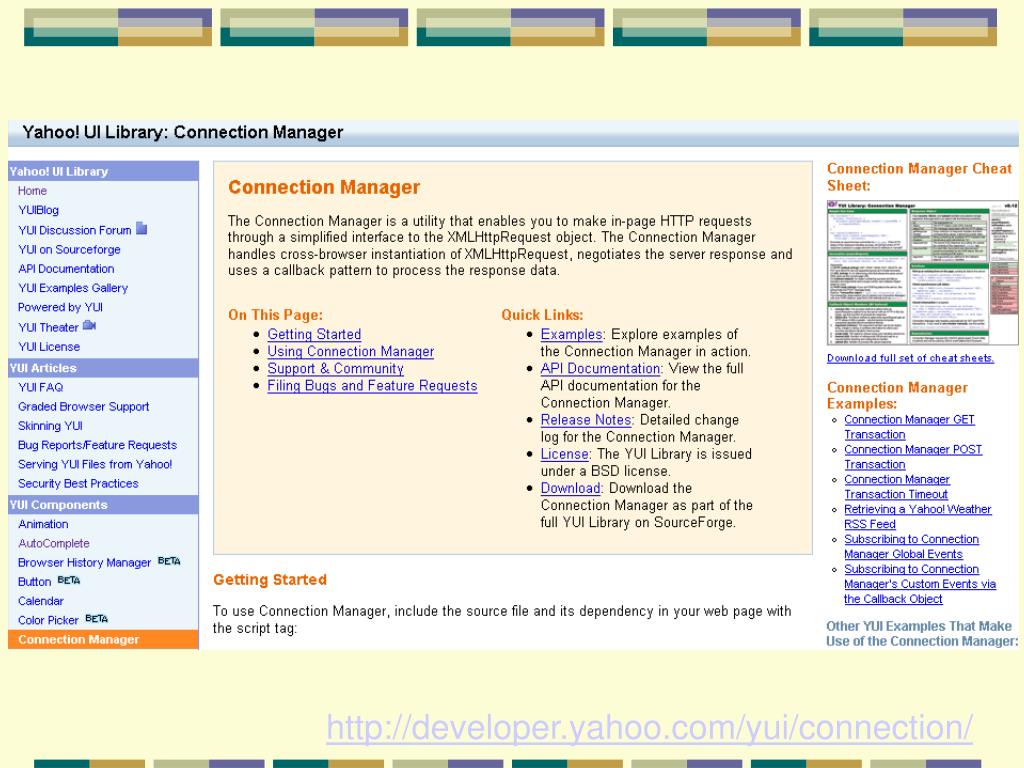Open the YUI FAQ article
Image resolution: width=1024 pixels, height=768 pixels.
[x=40, y=387]
